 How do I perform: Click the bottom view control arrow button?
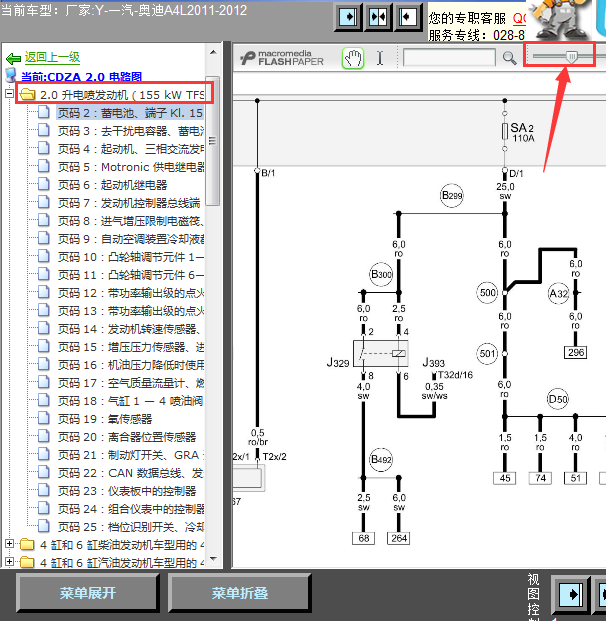click(571, 594)
